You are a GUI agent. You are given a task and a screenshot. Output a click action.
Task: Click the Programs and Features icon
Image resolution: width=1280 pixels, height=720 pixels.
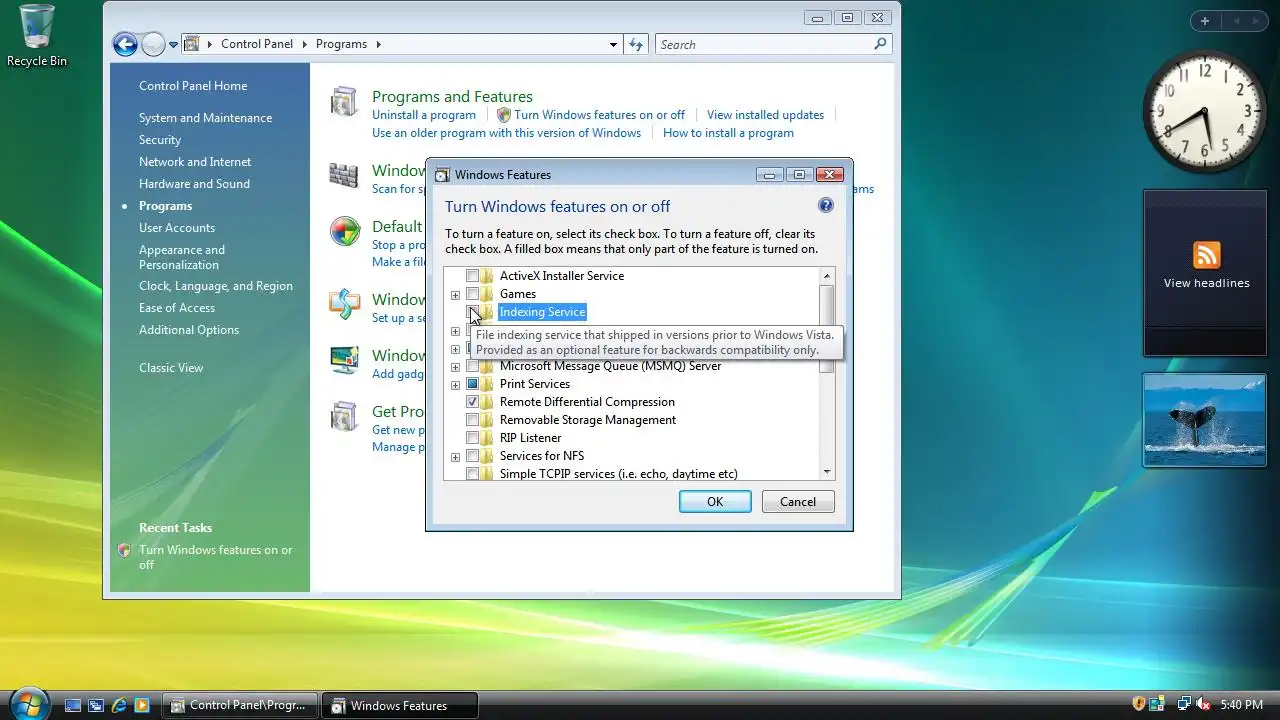344,102
